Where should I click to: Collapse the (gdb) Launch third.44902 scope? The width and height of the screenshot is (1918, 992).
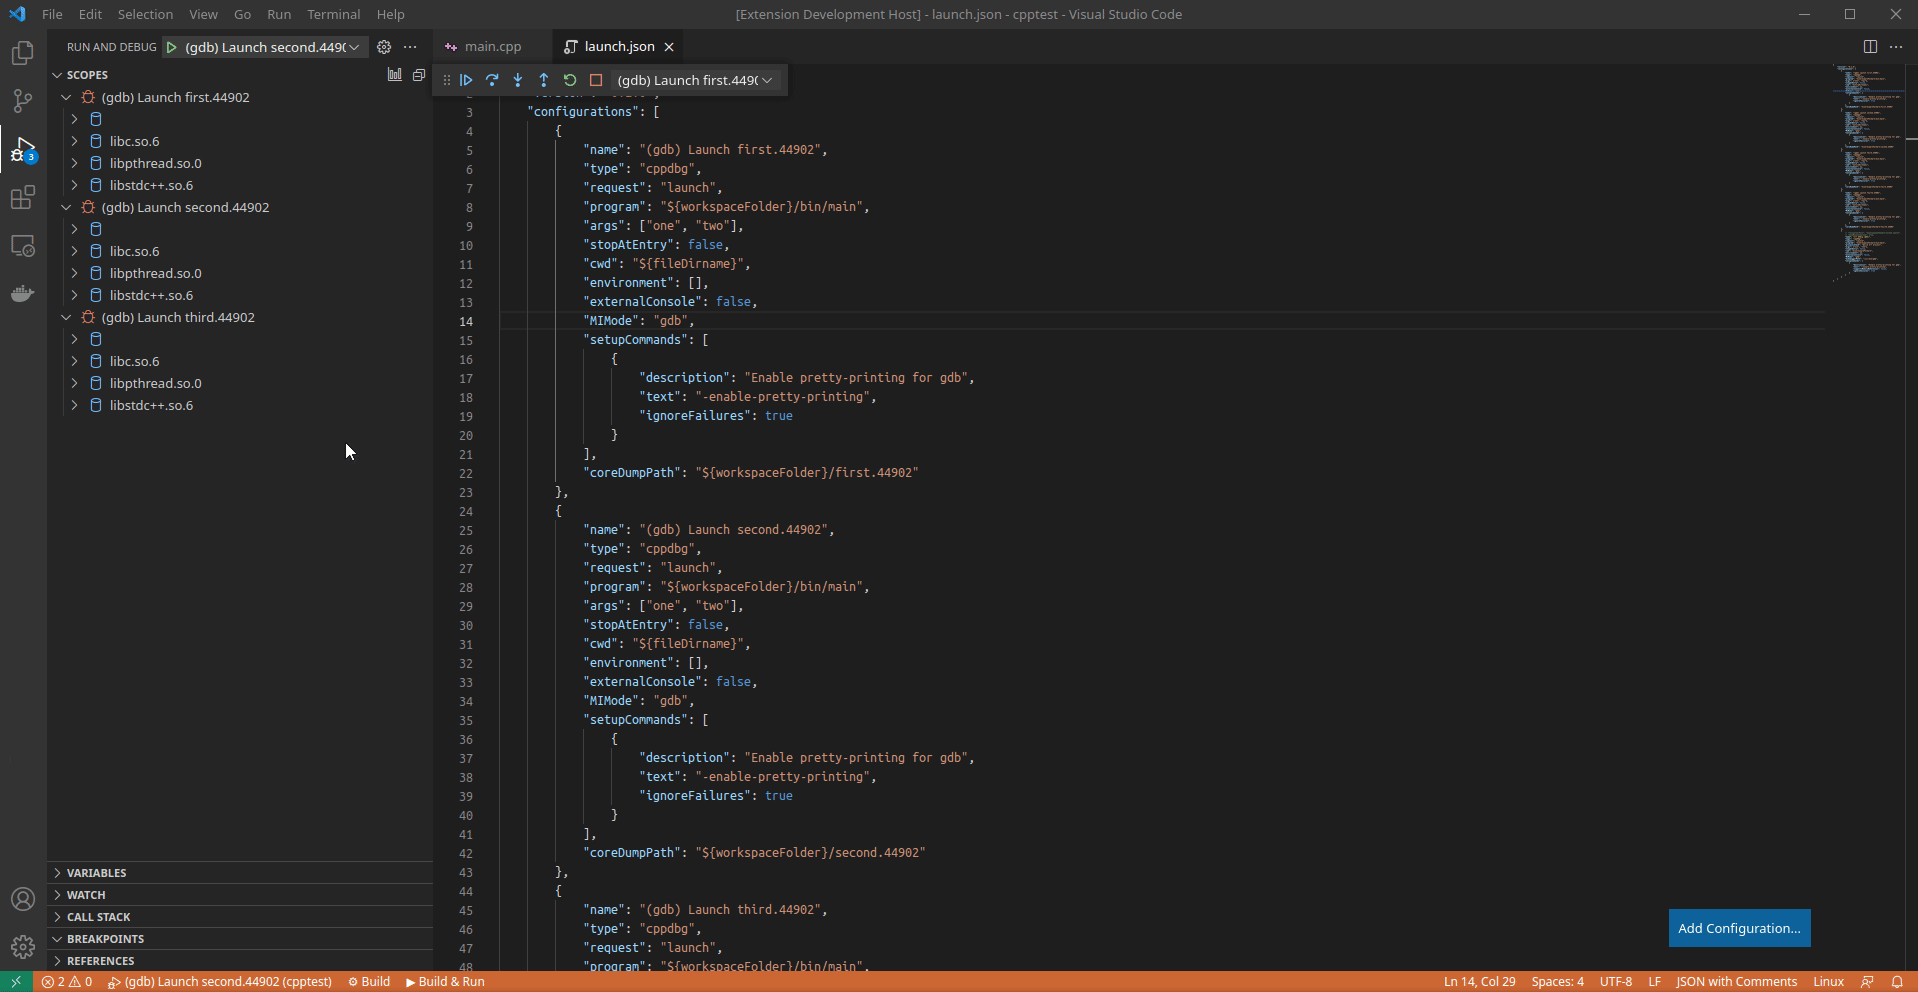66,317
